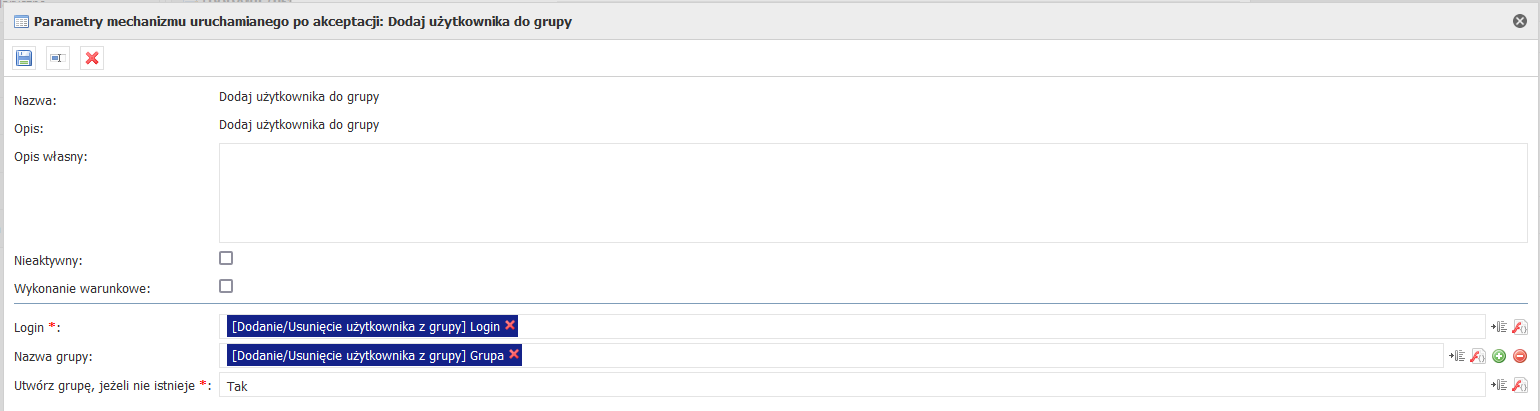The height and width of the screenshot is (411, 1540).
Task: Open function script icon for Utwórz grupę row
Action: [x=1520, y=385]
